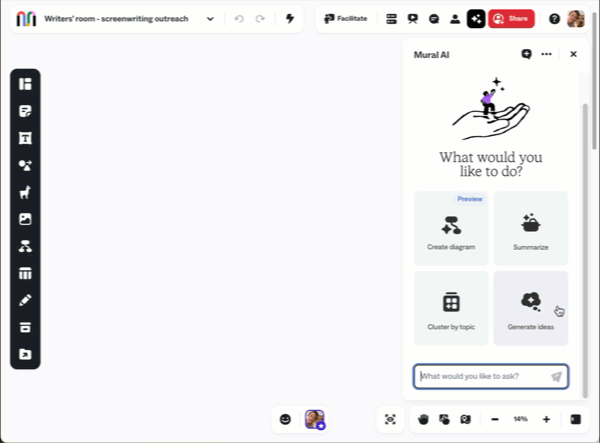Open the Facilitate menu
This screenshot has width=600, height=443.
click(x=346, y=18)
